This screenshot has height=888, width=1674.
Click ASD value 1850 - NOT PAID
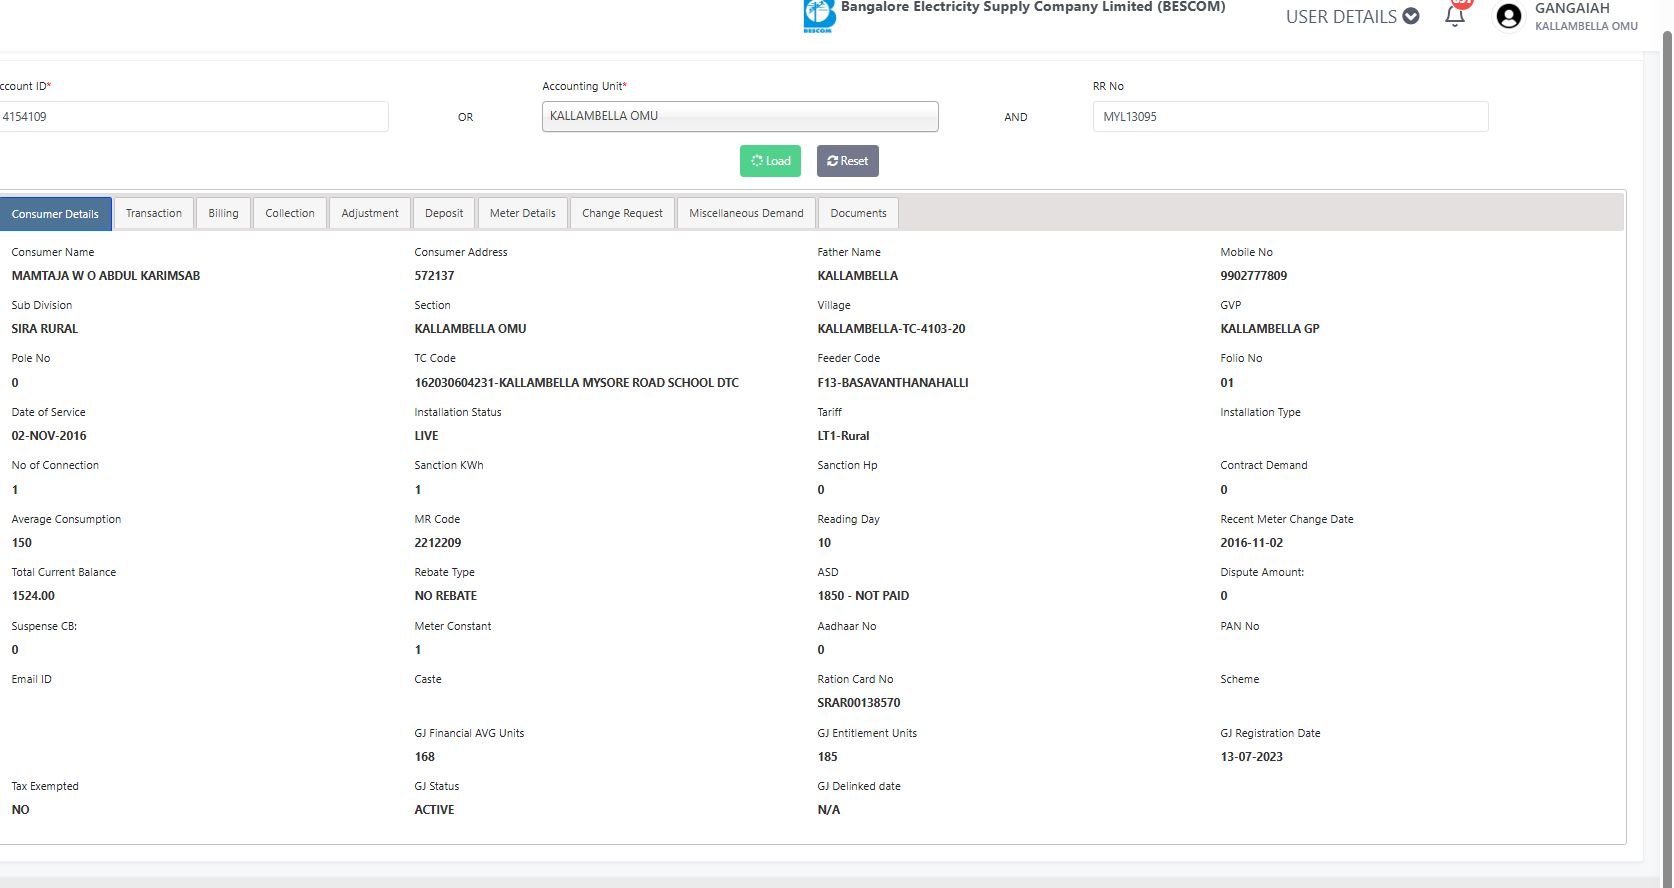click(x=863, y=596)
